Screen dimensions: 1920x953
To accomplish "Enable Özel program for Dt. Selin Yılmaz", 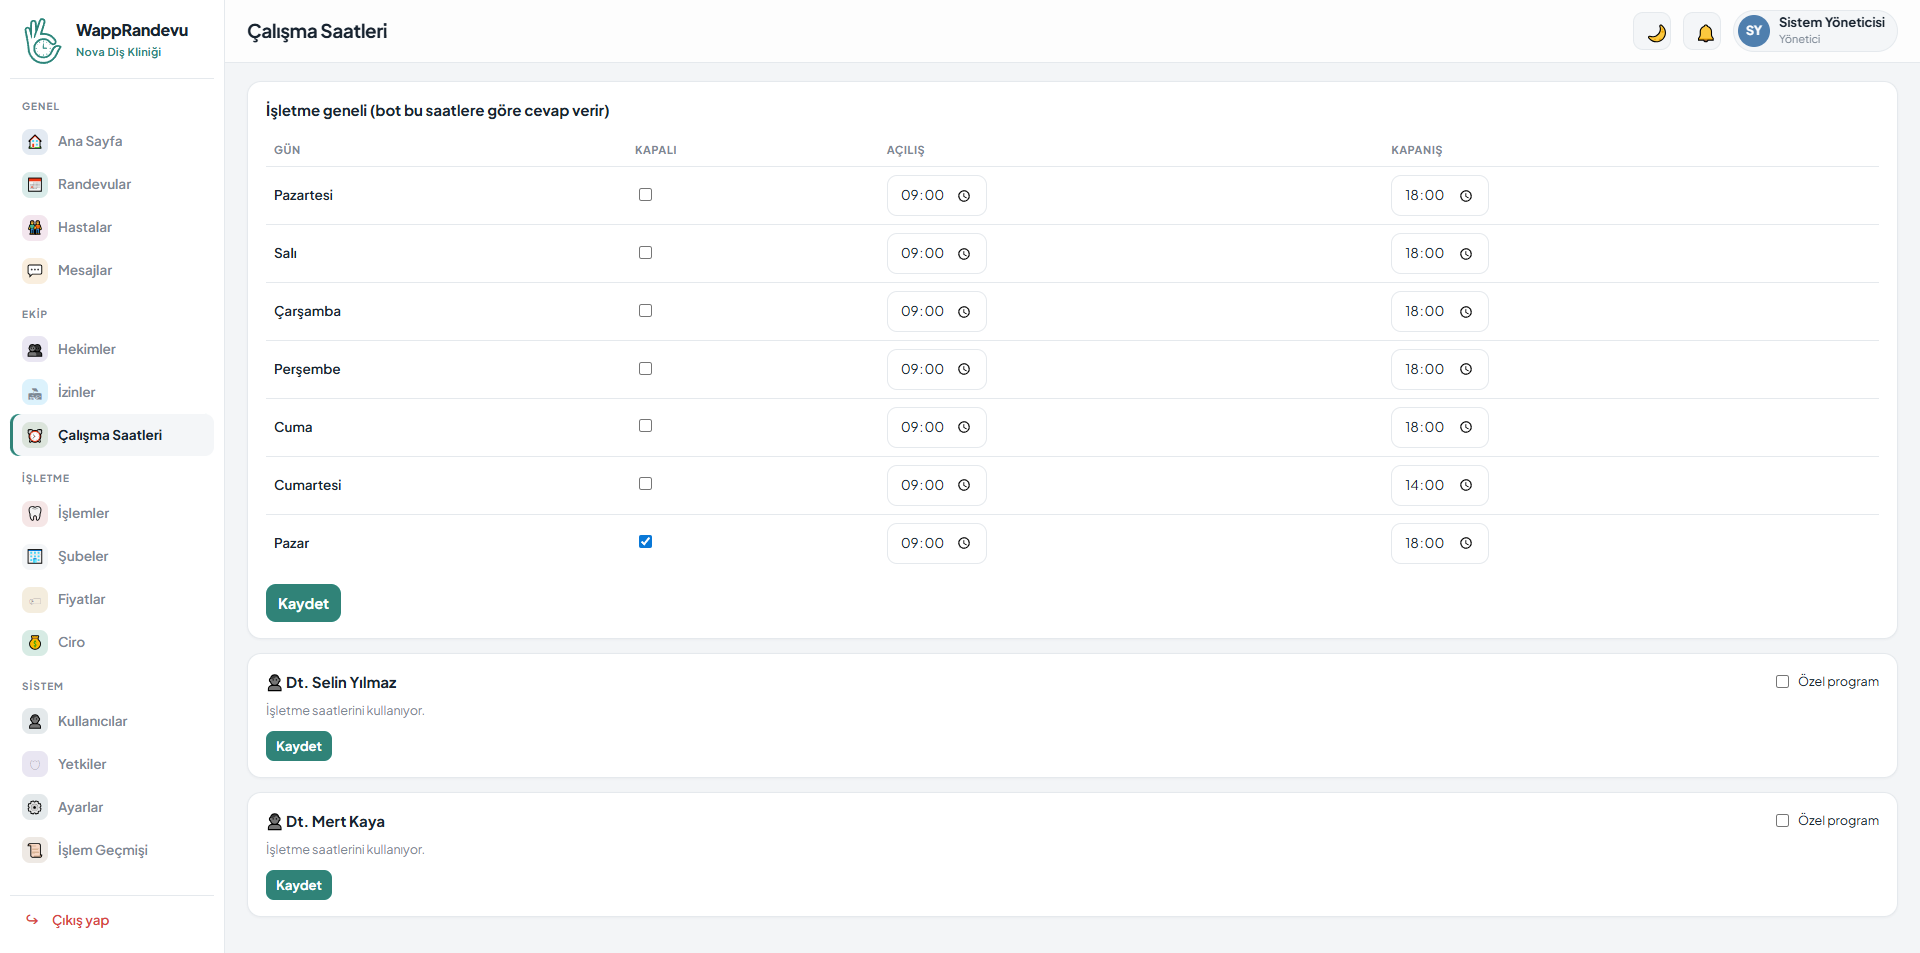I will pyautogui.click(x=1782, y=682).
